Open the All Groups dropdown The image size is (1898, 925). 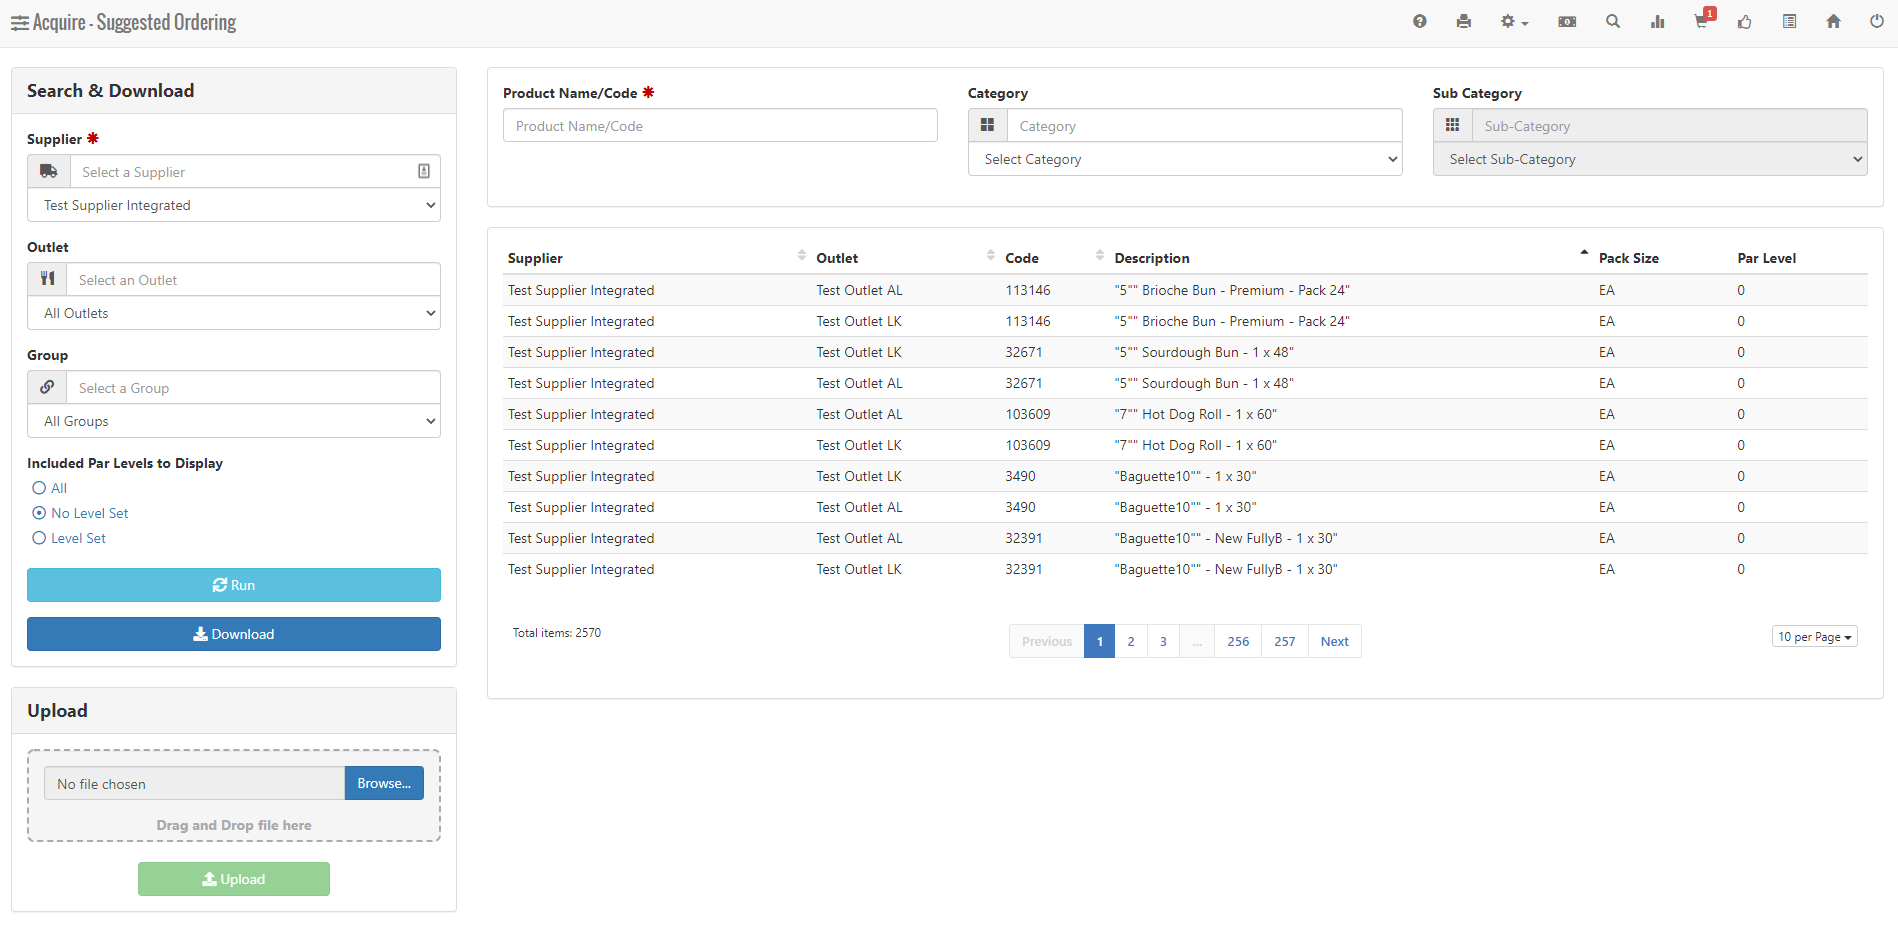pos(234,421)
